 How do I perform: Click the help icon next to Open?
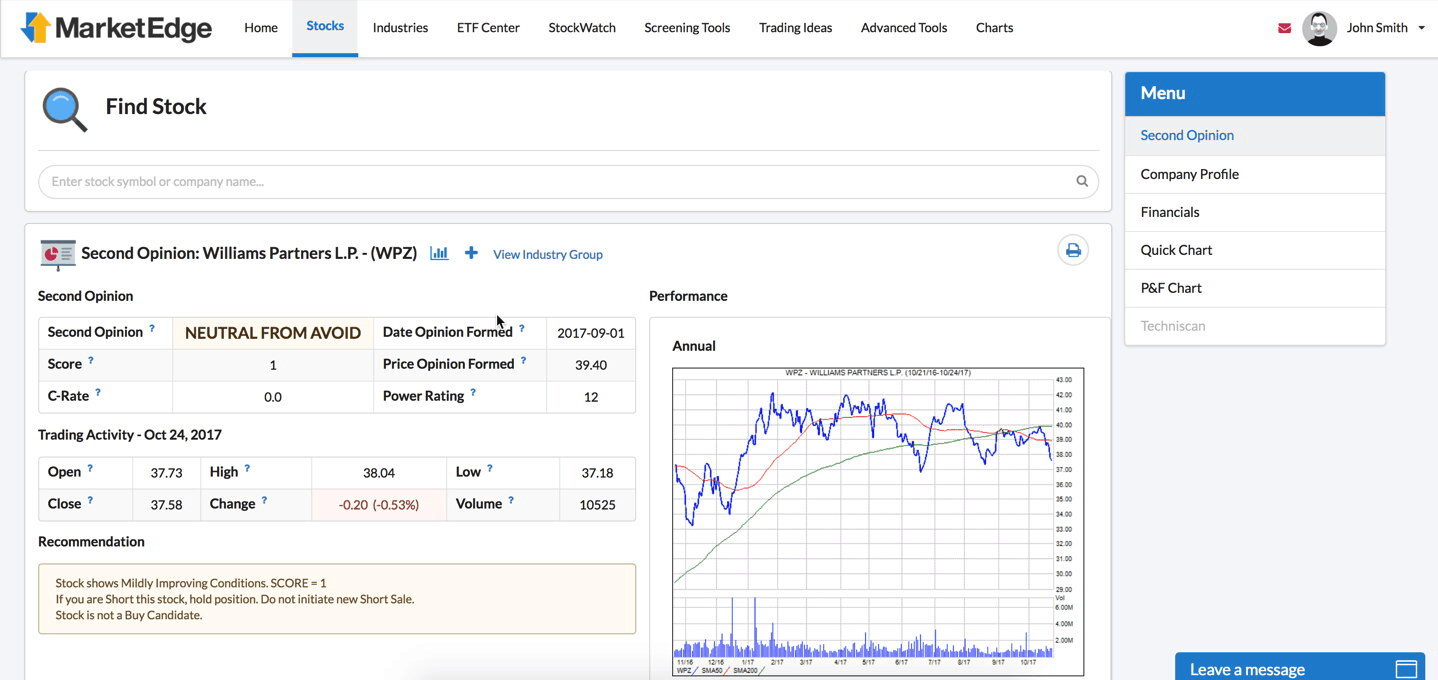tap(90, 468)
